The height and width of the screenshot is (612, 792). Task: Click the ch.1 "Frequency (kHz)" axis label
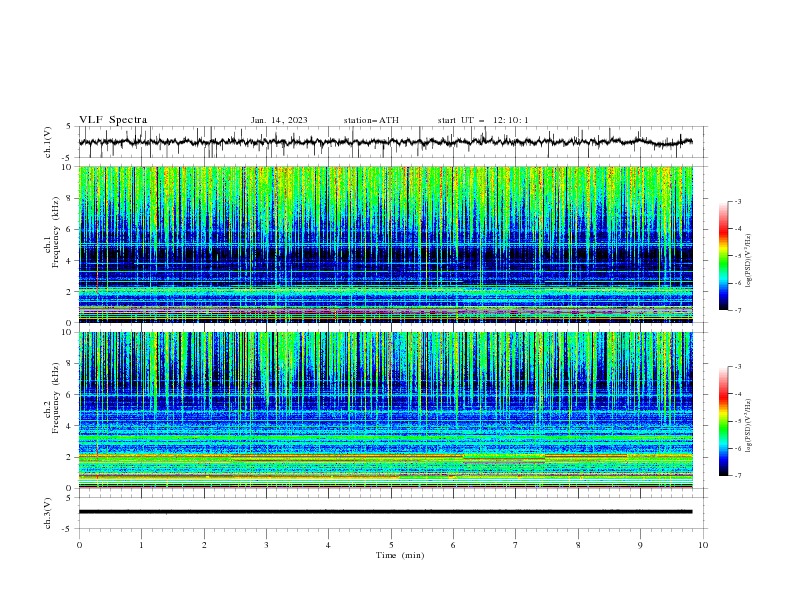point(56,230)
